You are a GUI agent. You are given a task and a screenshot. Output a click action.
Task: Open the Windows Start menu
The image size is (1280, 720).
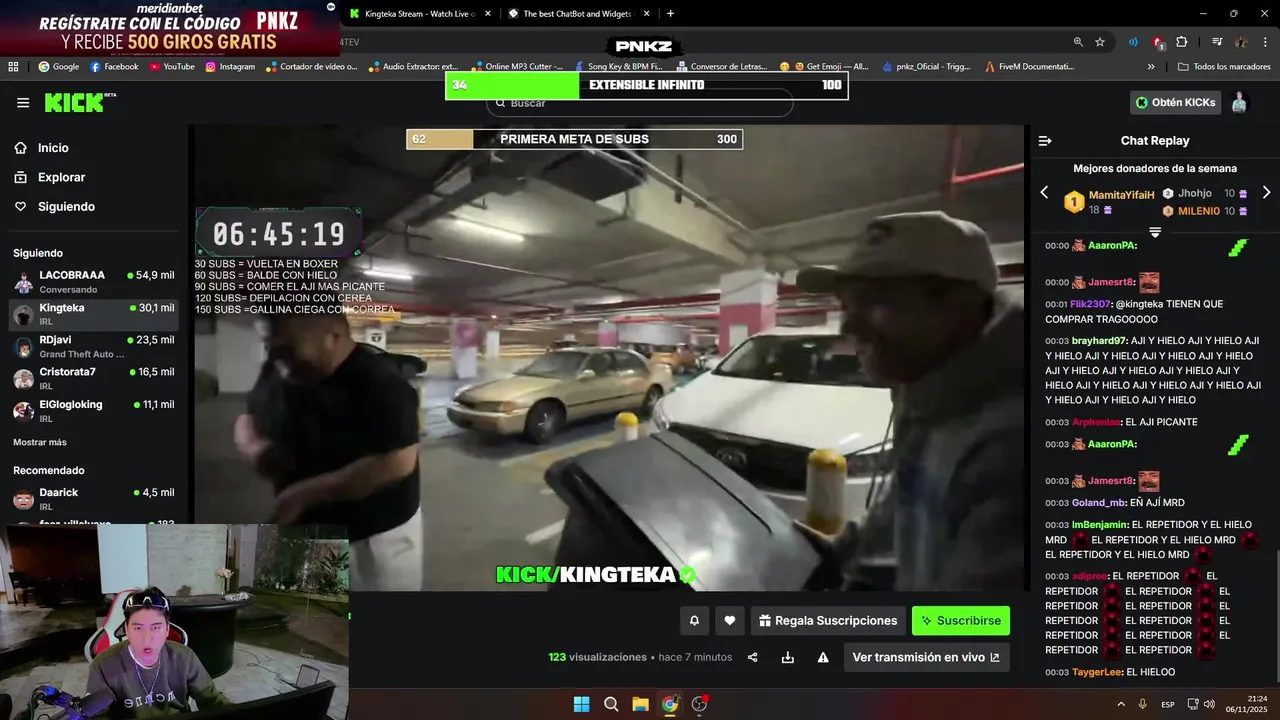click(x=581, y=704)
